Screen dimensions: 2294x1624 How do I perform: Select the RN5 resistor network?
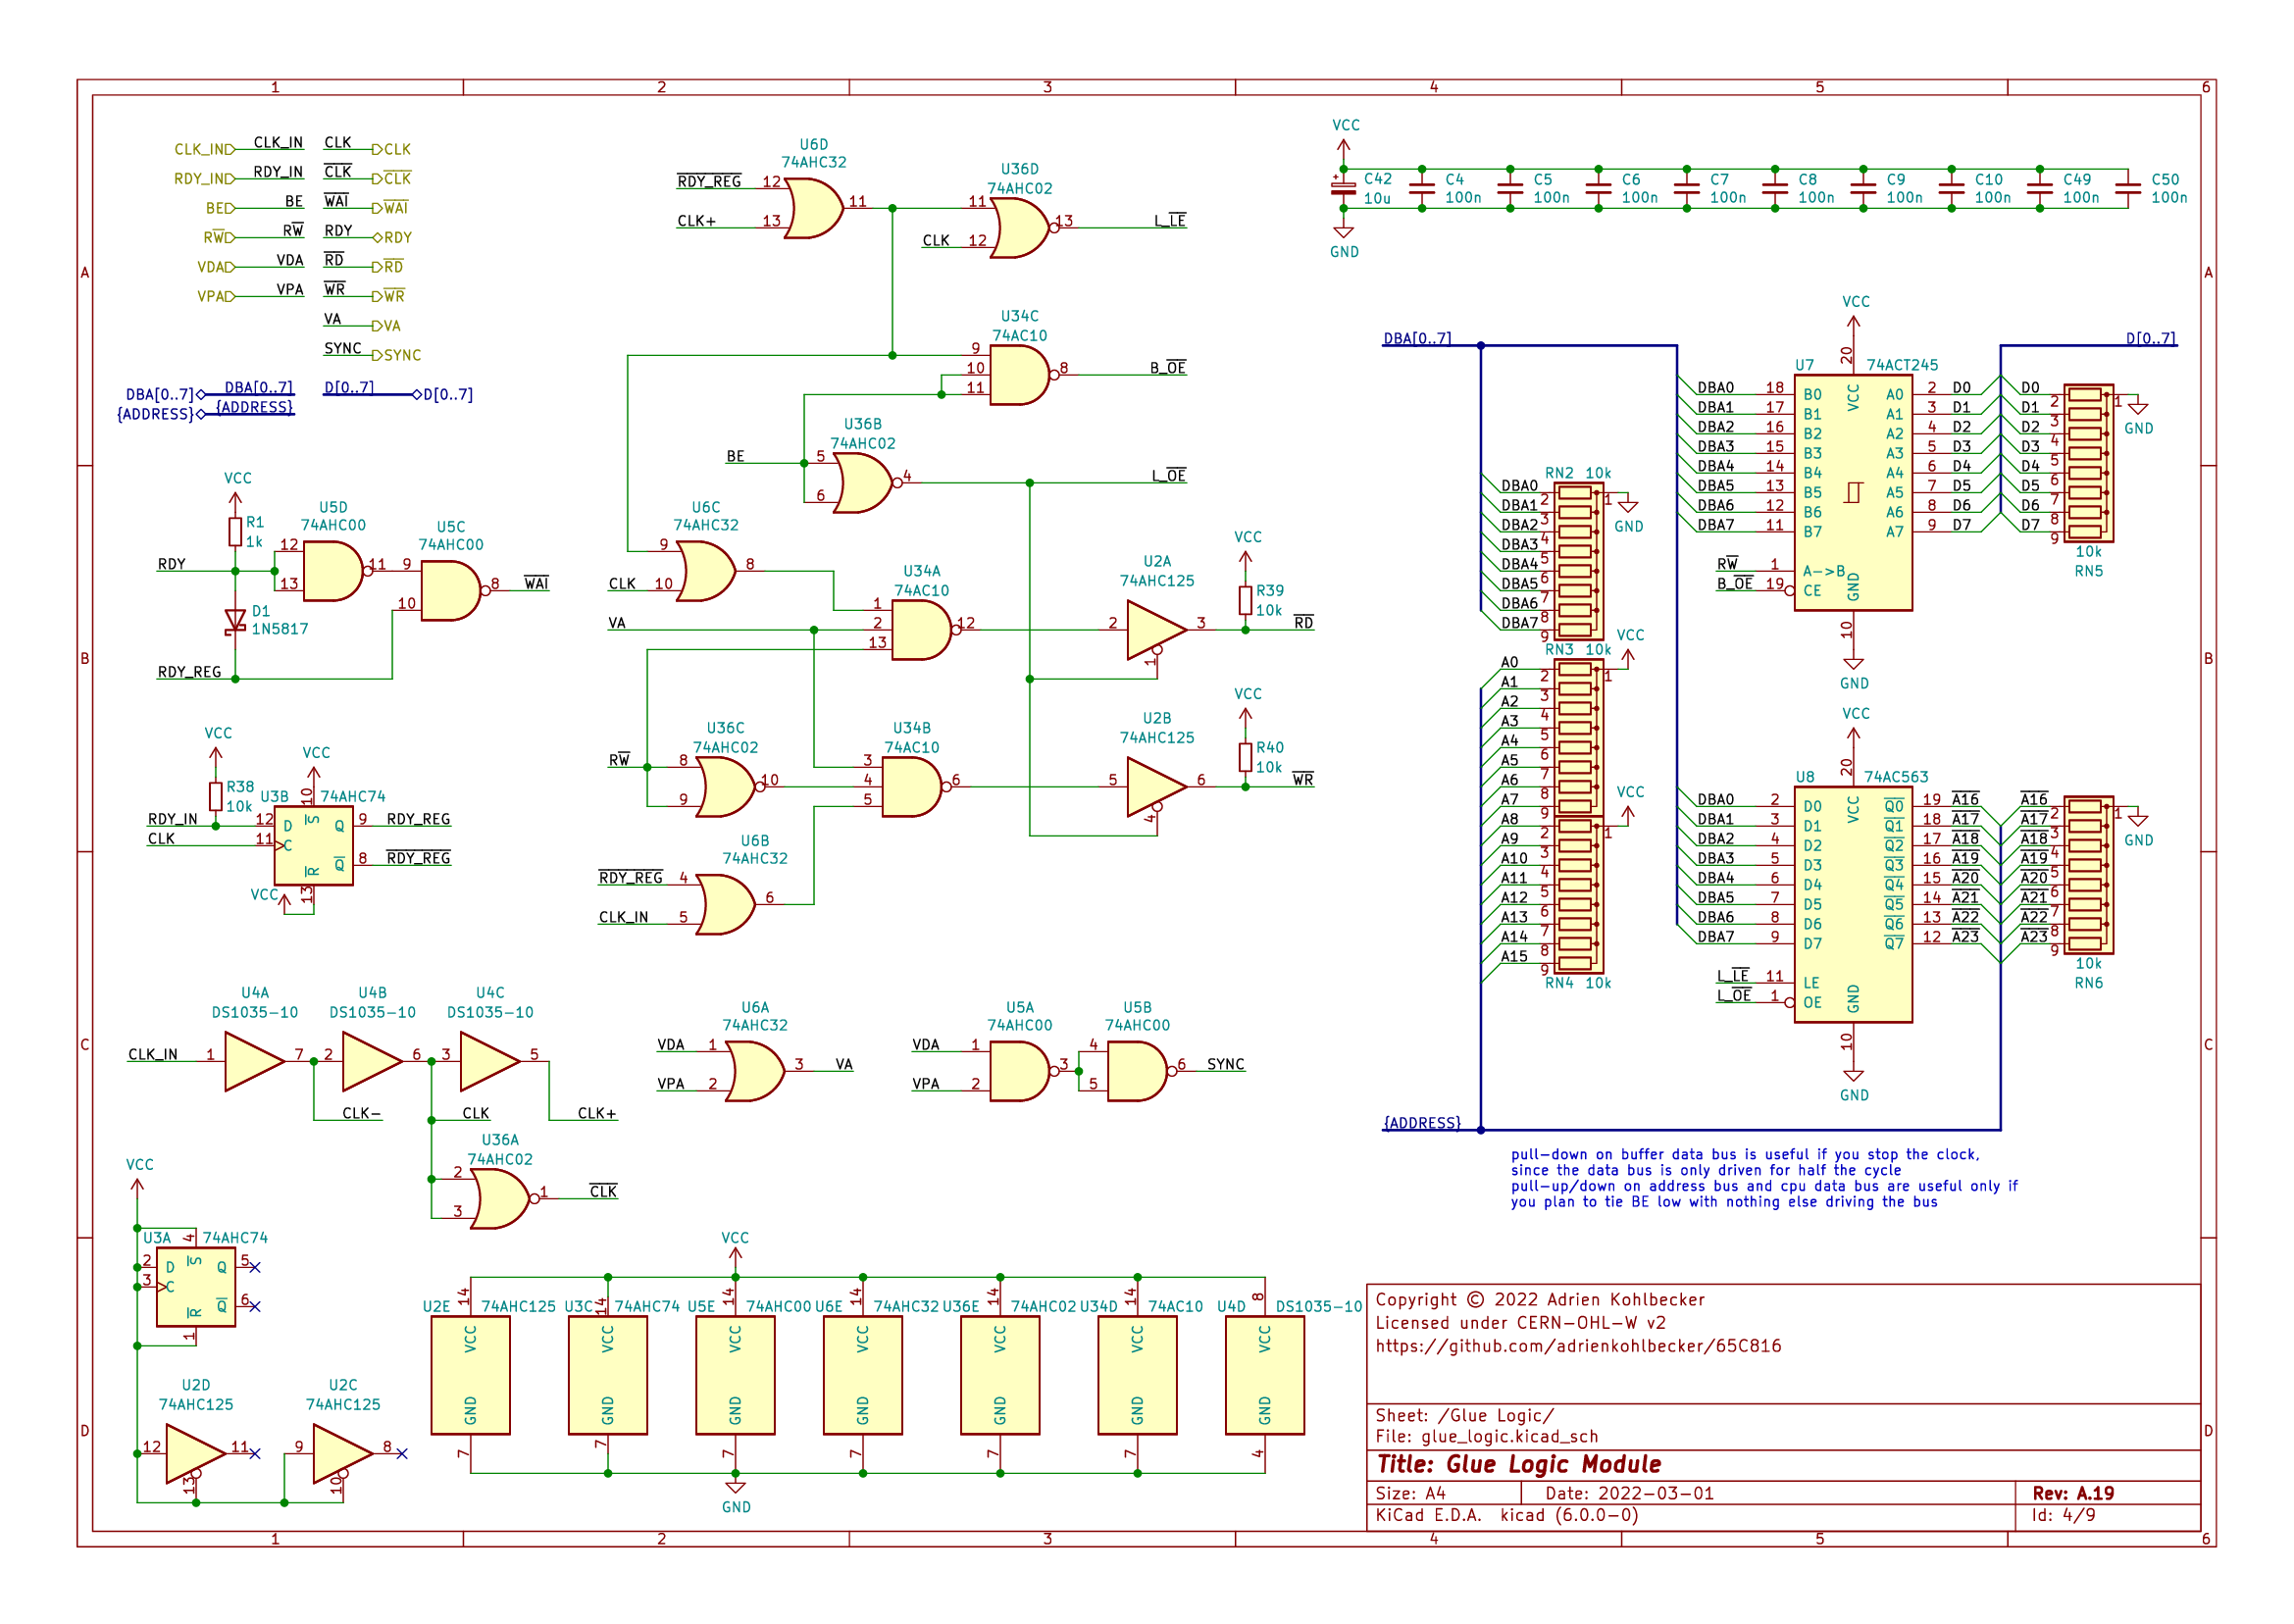click(2089, 463)
